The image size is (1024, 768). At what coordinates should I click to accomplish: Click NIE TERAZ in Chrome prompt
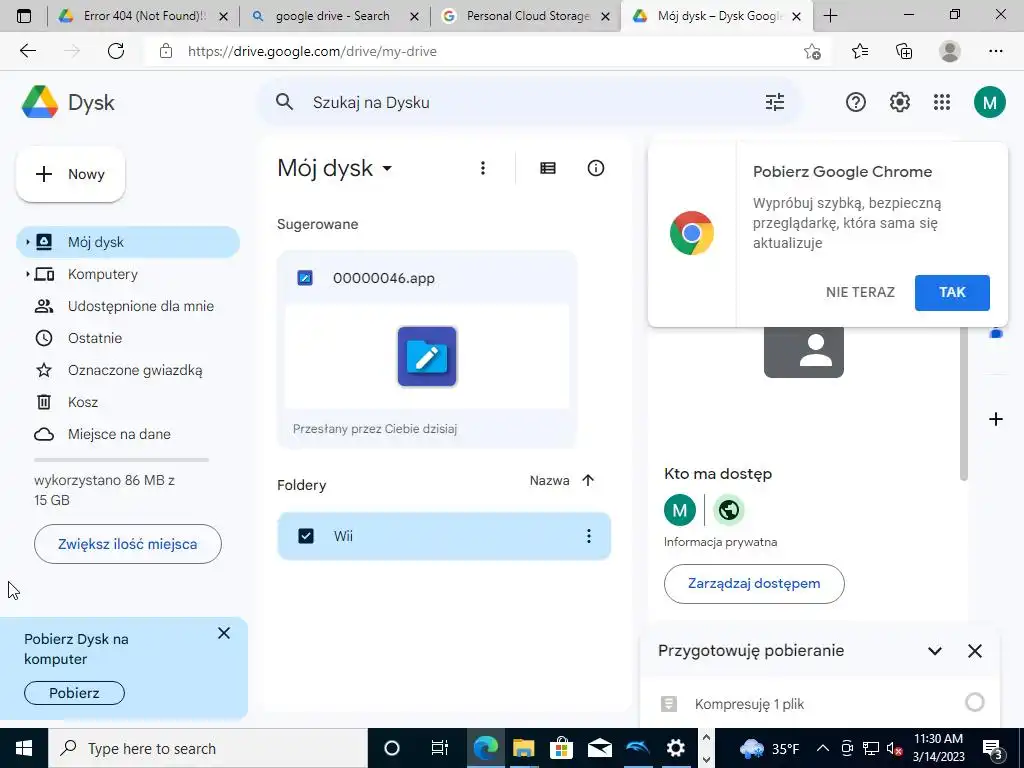click(x=860, y=293)
